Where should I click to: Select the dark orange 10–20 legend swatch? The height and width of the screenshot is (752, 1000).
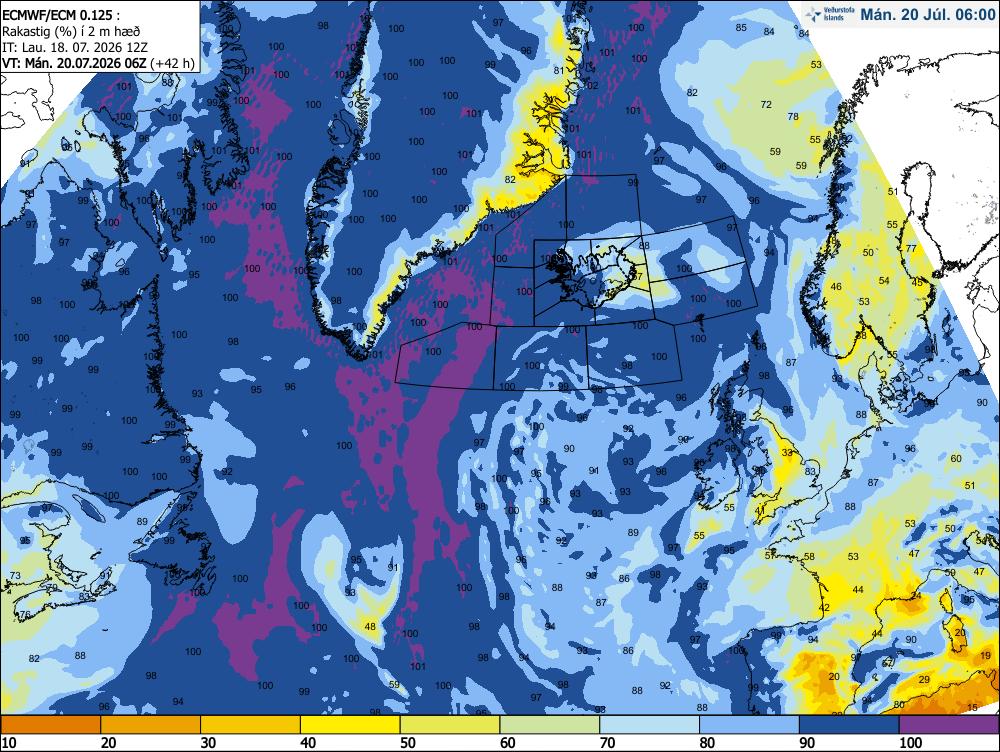point(51,725)
